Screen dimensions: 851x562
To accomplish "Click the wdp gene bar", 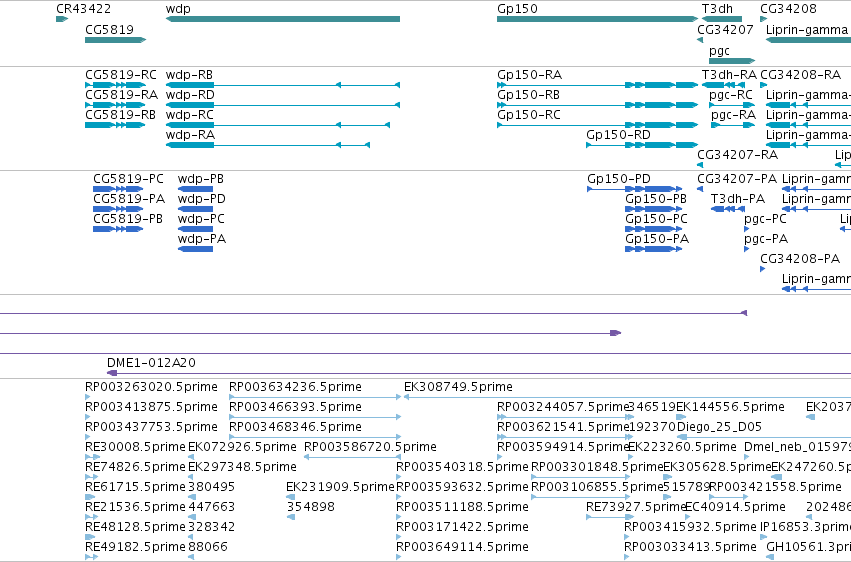I will pyautogui.click(x=283, y=19).
